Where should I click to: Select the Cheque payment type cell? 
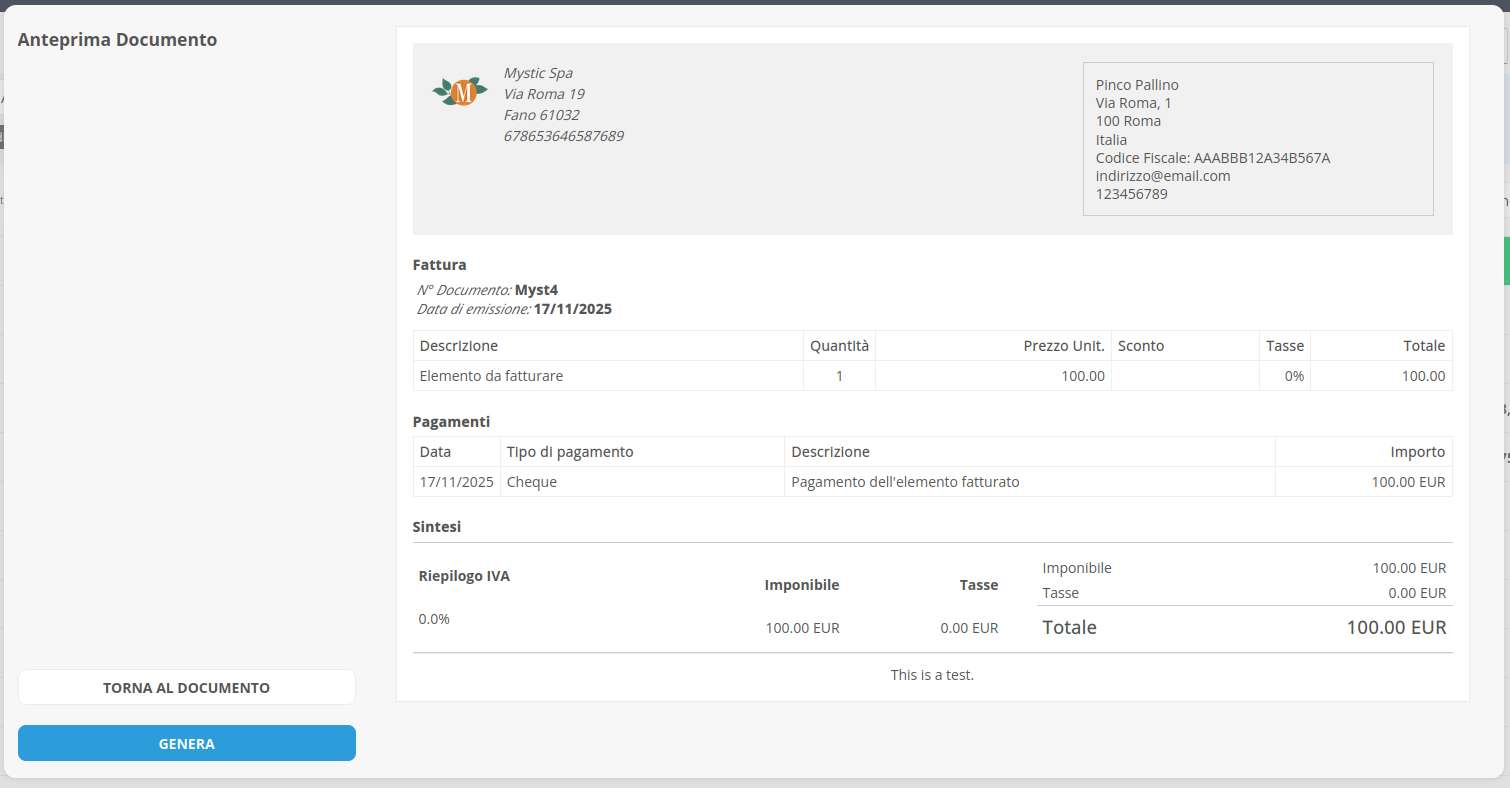tap(532, 482)
